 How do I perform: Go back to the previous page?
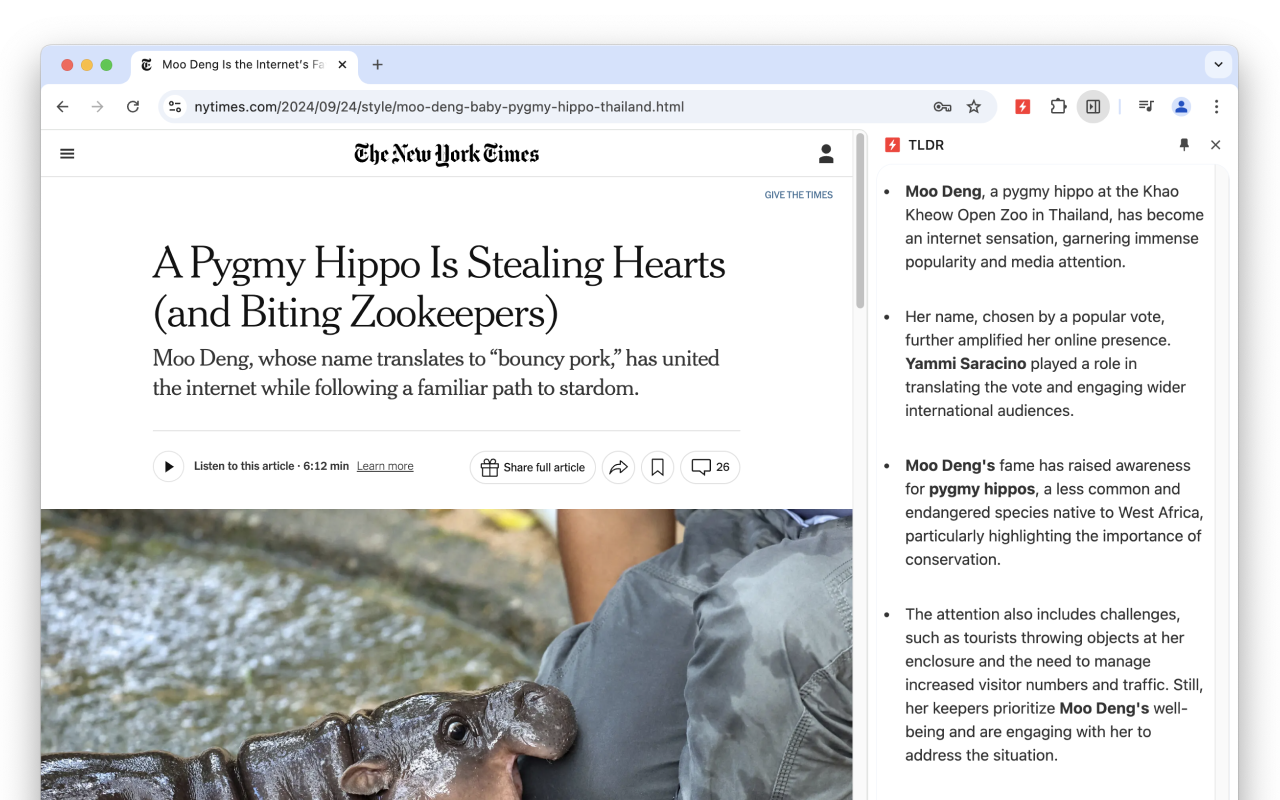tap(63, 107)
